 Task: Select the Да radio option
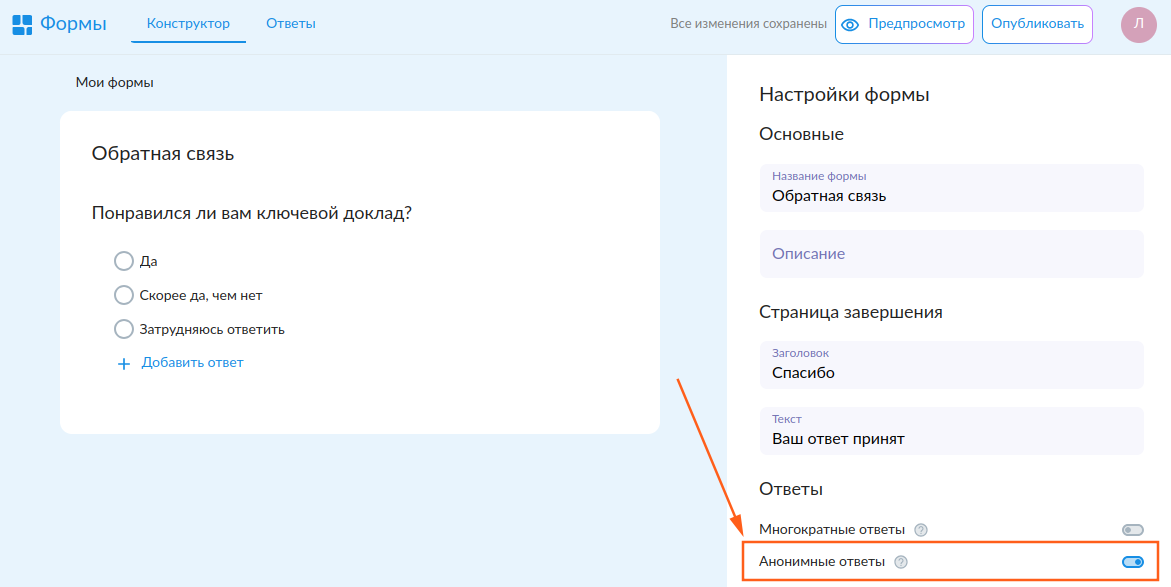[x=123, y=261]
